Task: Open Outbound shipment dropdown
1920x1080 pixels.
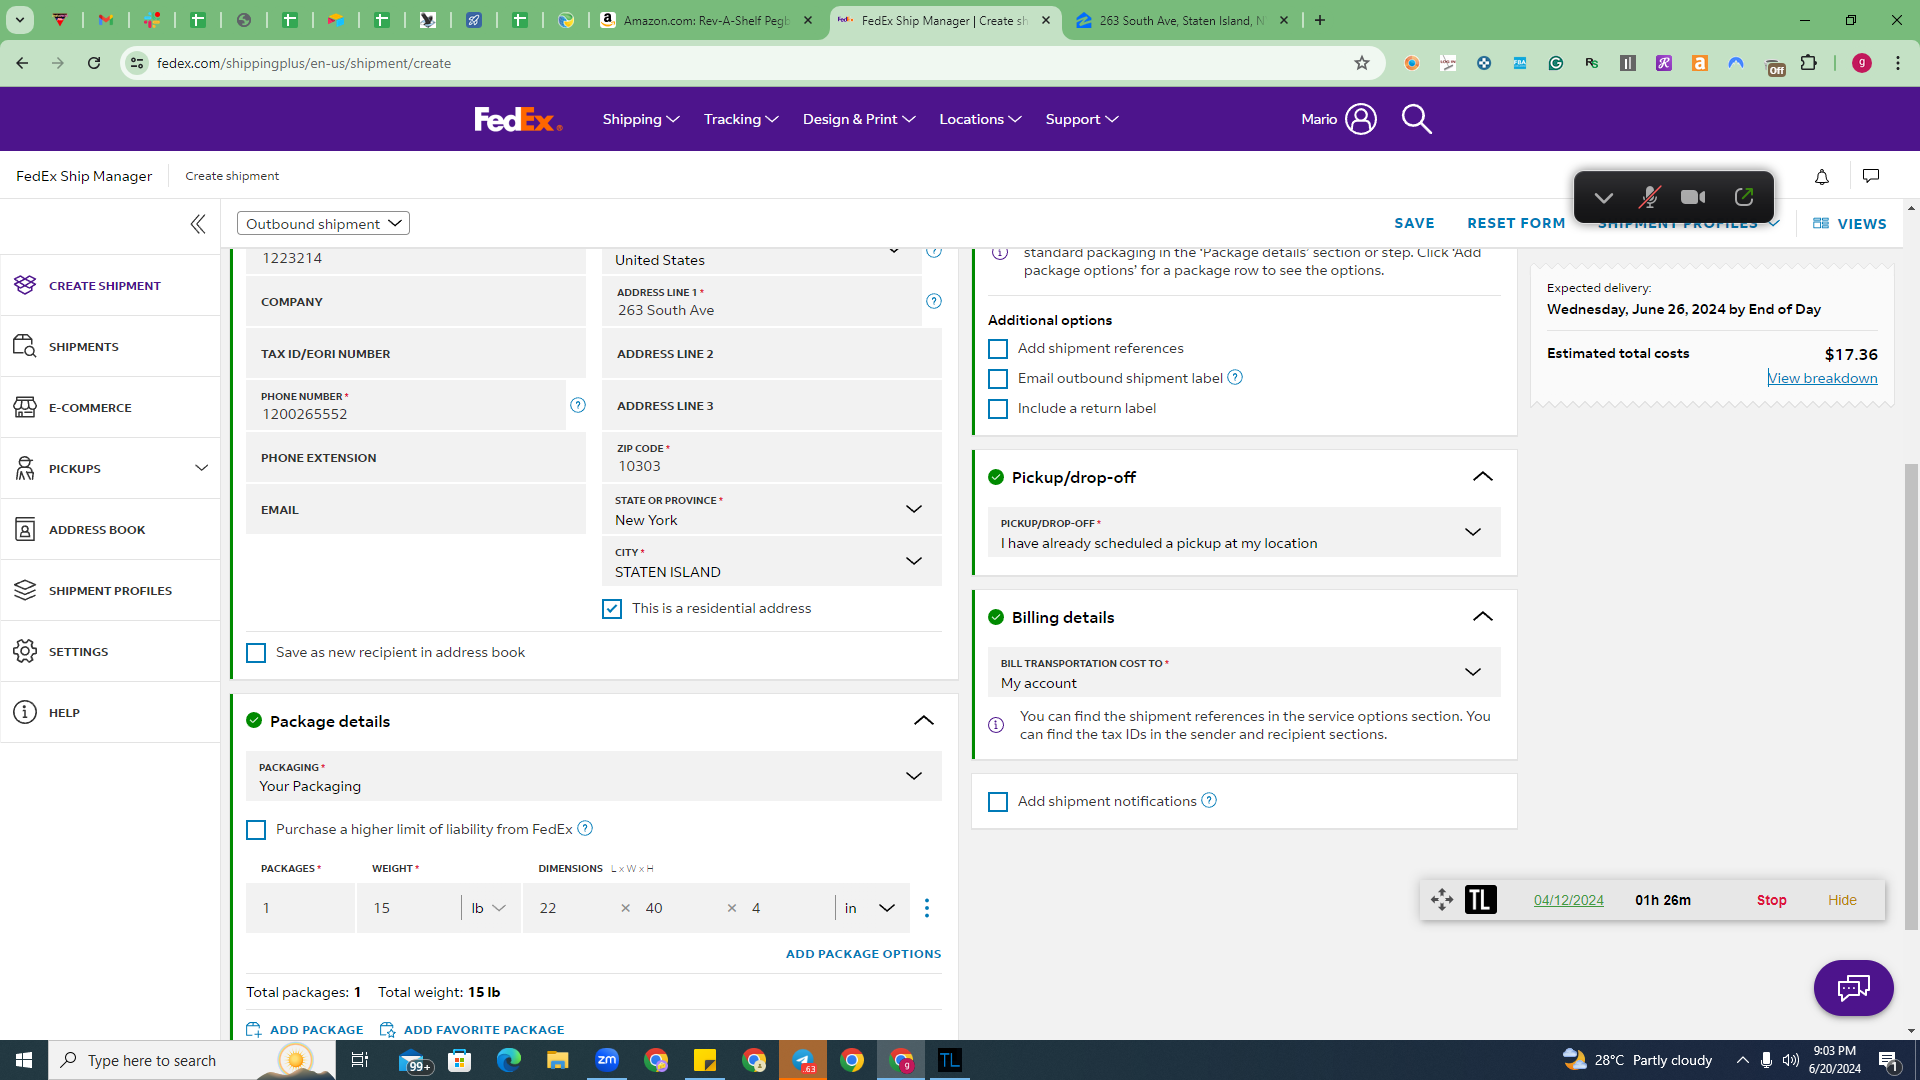Action: pyautogui.click(x=323, y=224)
